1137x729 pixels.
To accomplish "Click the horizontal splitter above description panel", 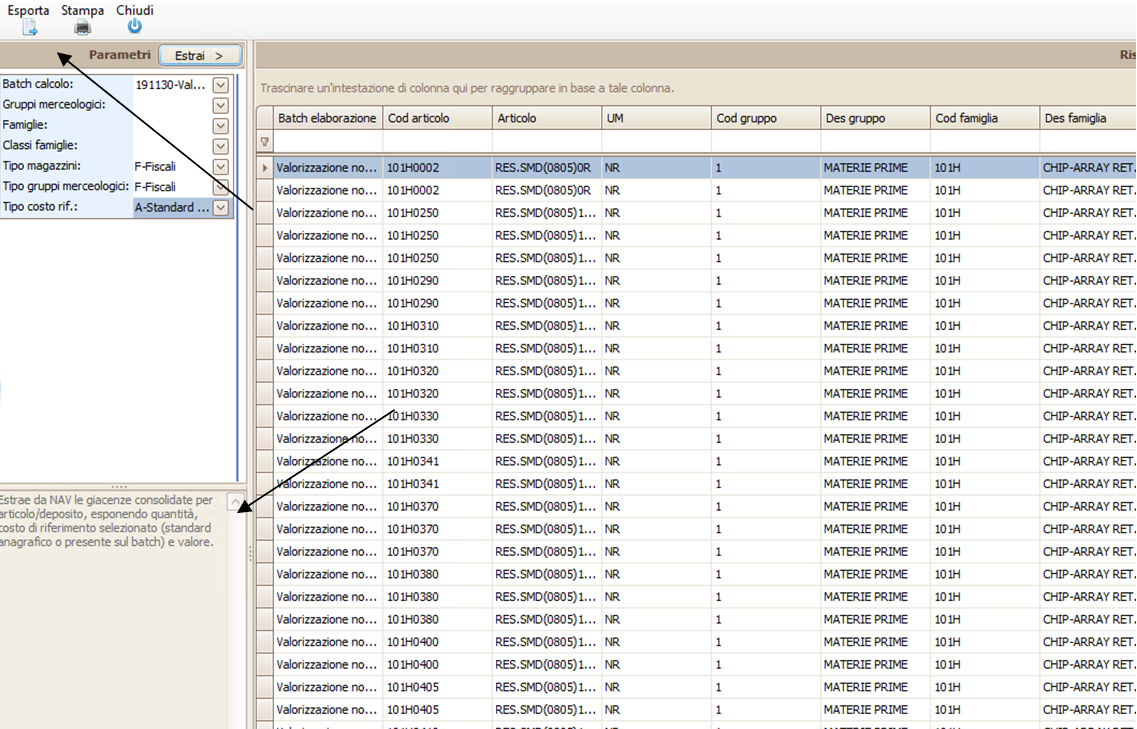I will click(119, 486).
